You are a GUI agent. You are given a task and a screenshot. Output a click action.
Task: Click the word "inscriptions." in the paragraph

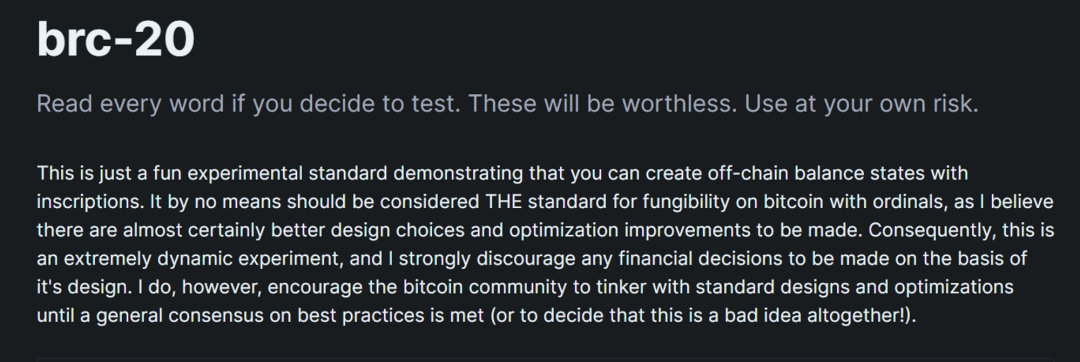click(90, 202)
